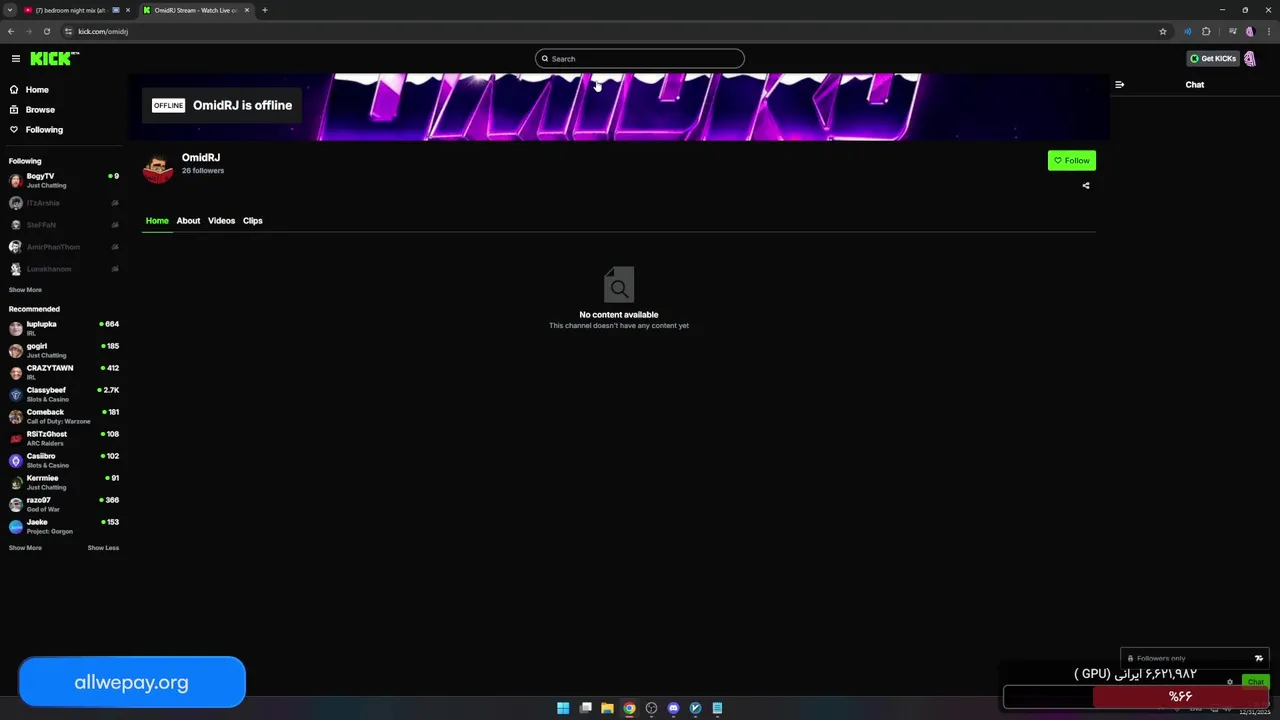The height and width of the screenshot is (720, 1280).
Task: Click the green Chat send button
Action: point(1256,682)
